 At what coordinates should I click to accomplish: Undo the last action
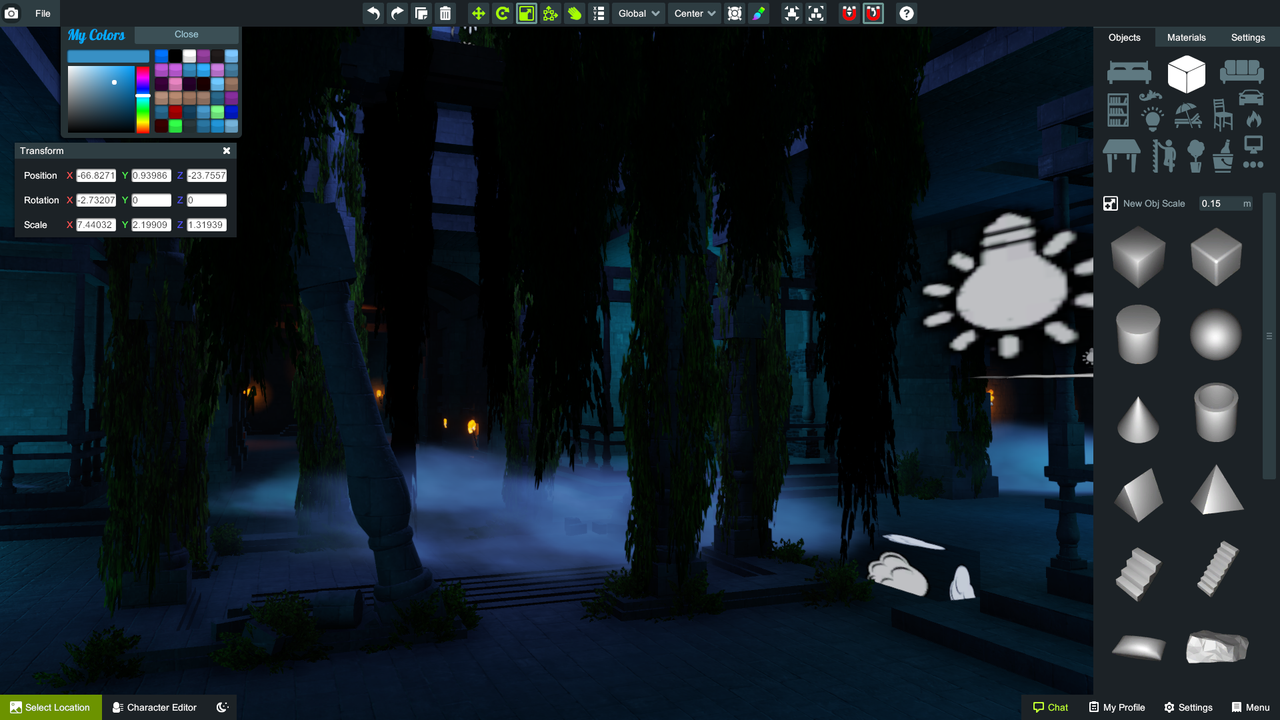click(x=373, y=13)
